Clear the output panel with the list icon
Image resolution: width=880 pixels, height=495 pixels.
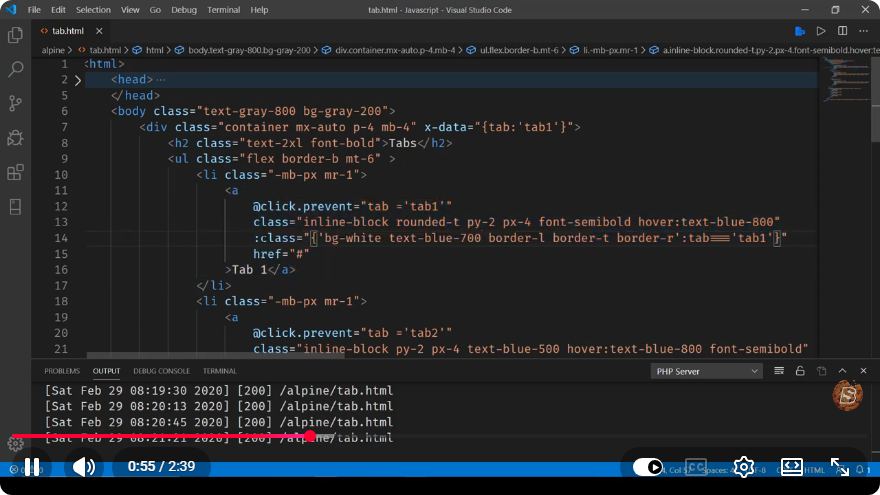pyautogui.click(x=779, y=371)
